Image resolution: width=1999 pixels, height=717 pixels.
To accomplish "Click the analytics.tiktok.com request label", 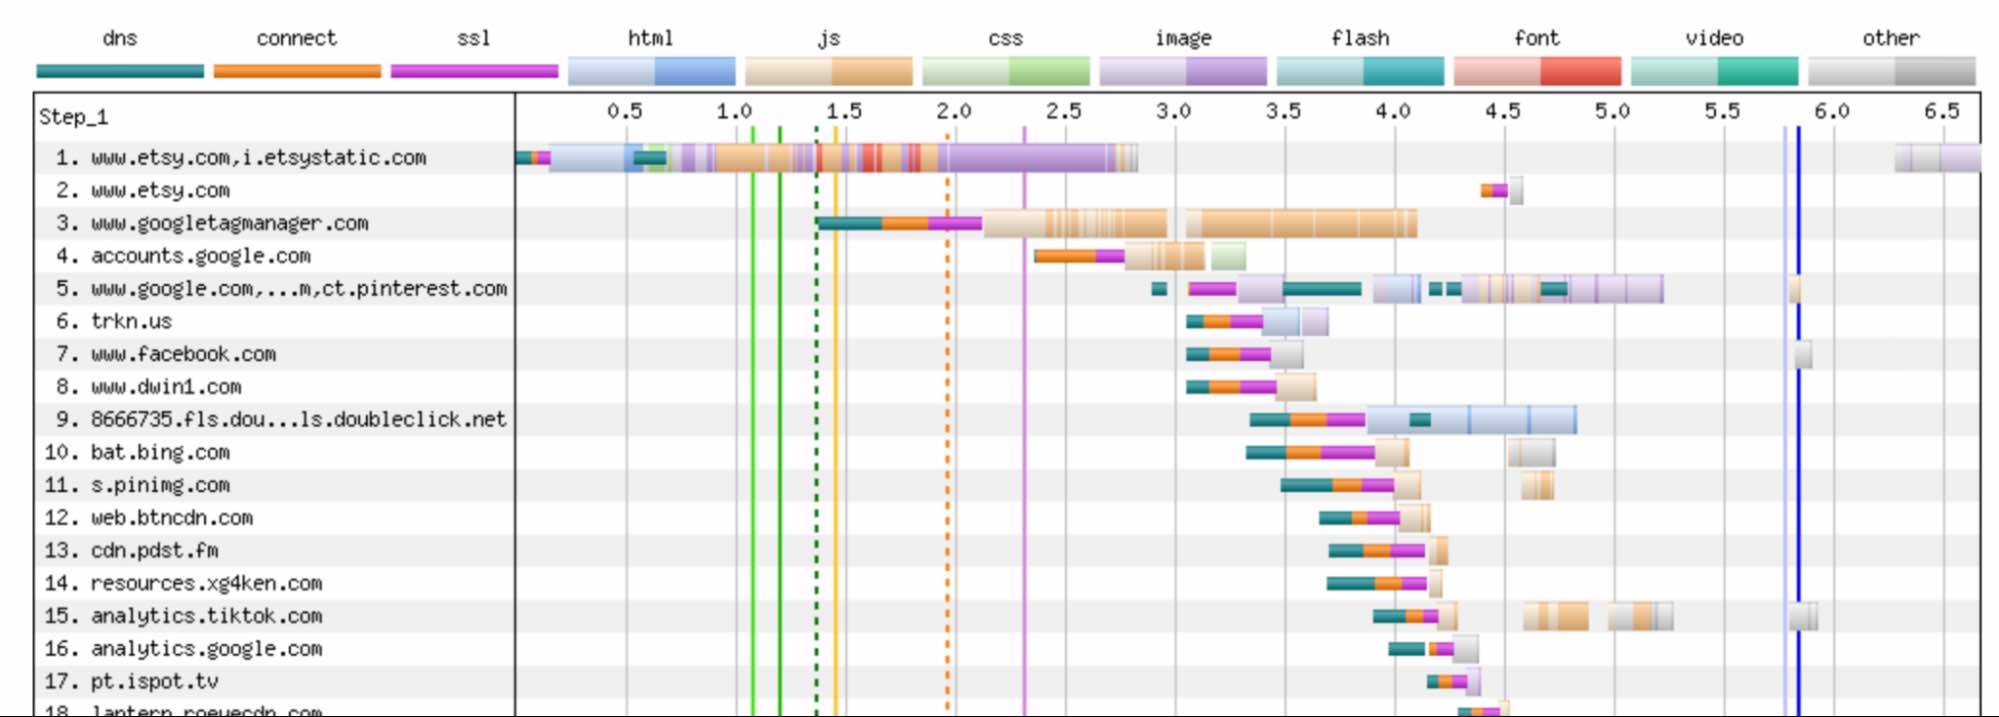I will tap(206, 616).
